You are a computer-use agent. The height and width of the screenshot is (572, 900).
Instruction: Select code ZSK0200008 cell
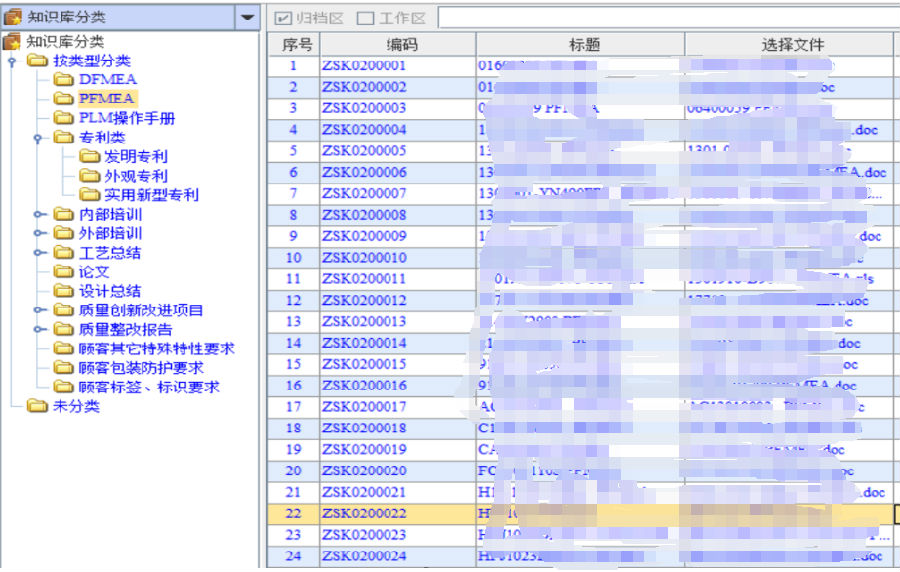(x=397, y=215)
